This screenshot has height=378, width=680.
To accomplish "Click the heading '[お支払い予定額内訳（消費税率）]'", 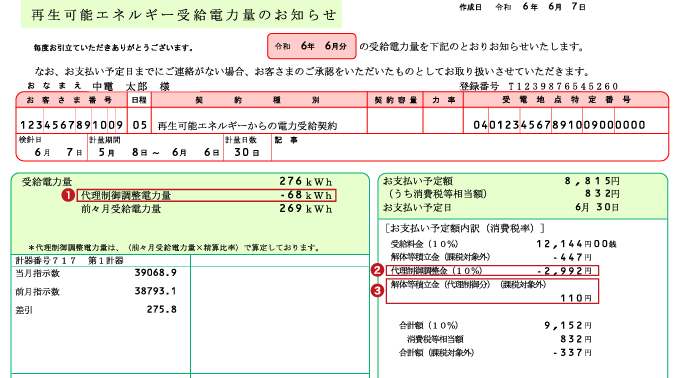I will (x=464, y=228).
